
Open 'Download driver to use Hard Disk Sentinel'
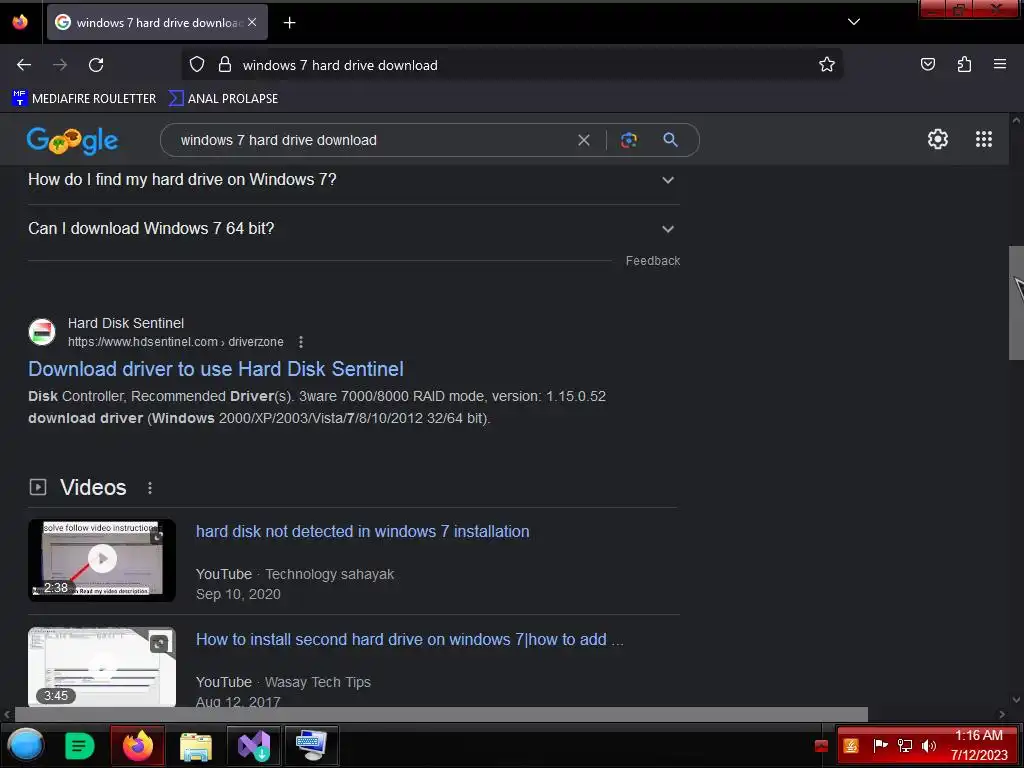[216, 369]
